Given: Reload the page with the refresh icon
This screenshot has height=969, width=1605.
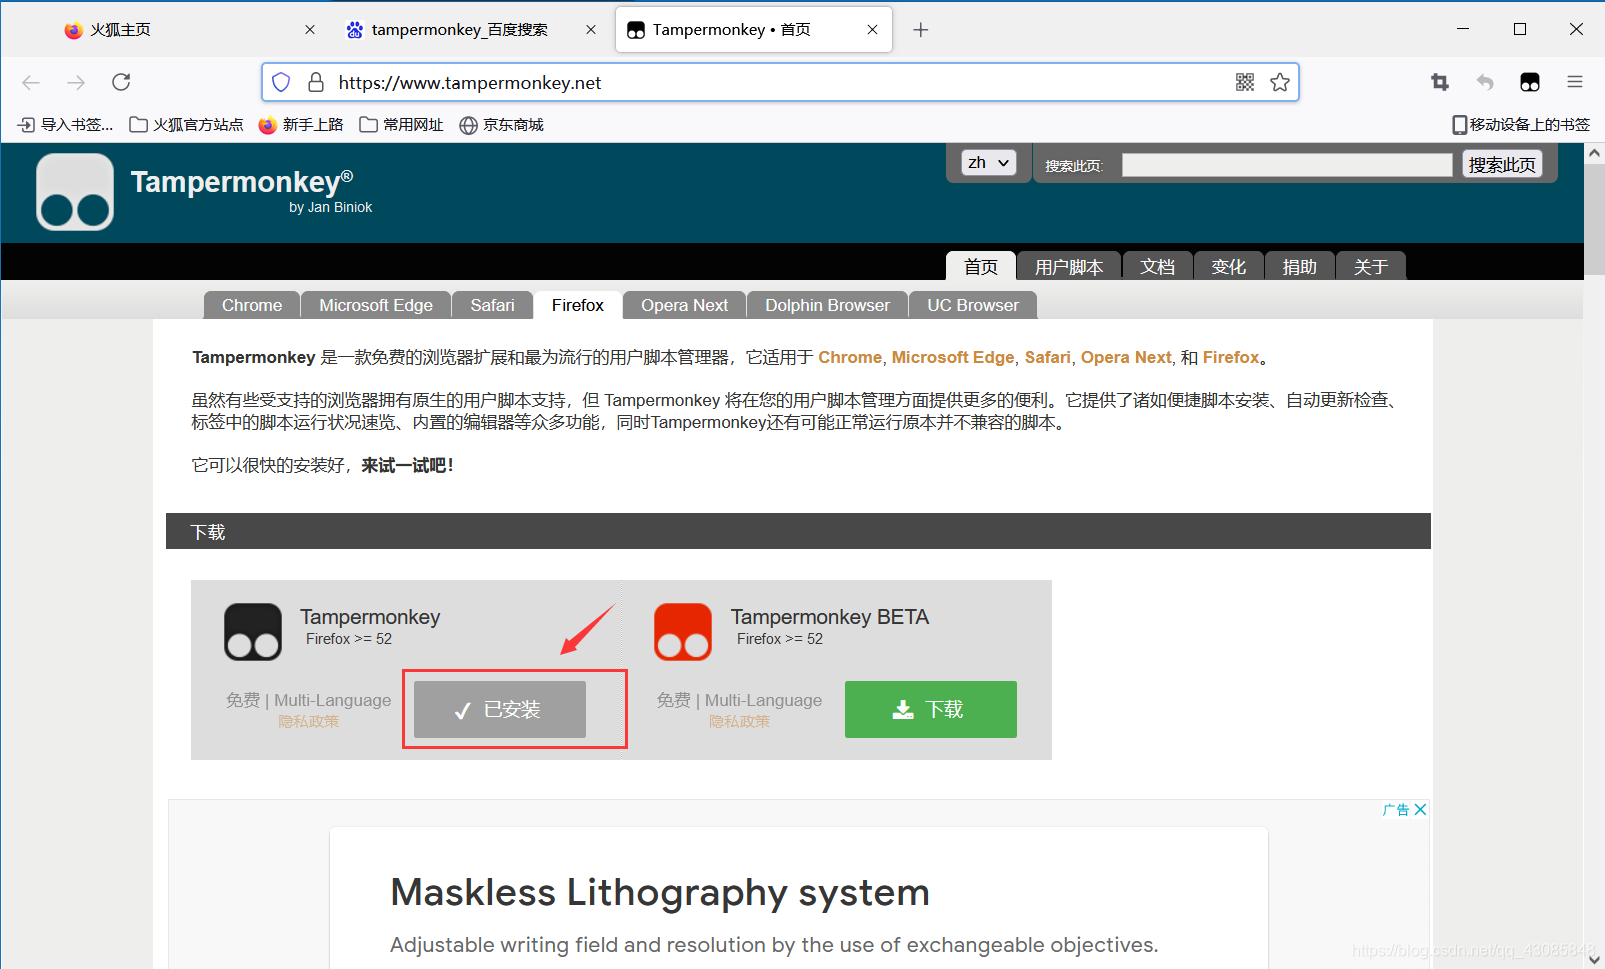Looking at the screenshot, I should [121, 82].
